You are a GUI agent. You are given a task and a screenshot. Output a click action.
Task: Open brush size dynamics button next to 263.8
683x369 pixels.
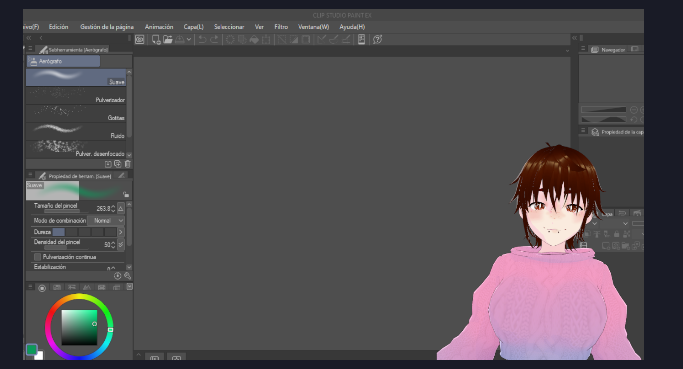[121, 209]
